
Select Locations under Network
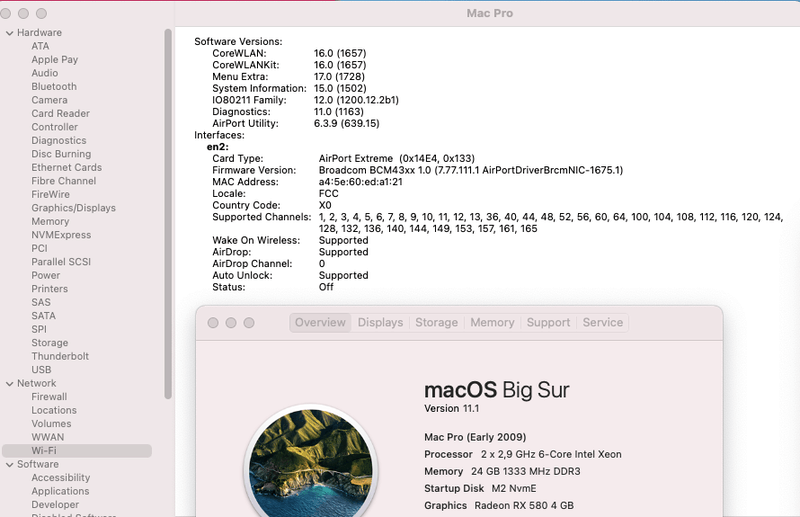54,410
